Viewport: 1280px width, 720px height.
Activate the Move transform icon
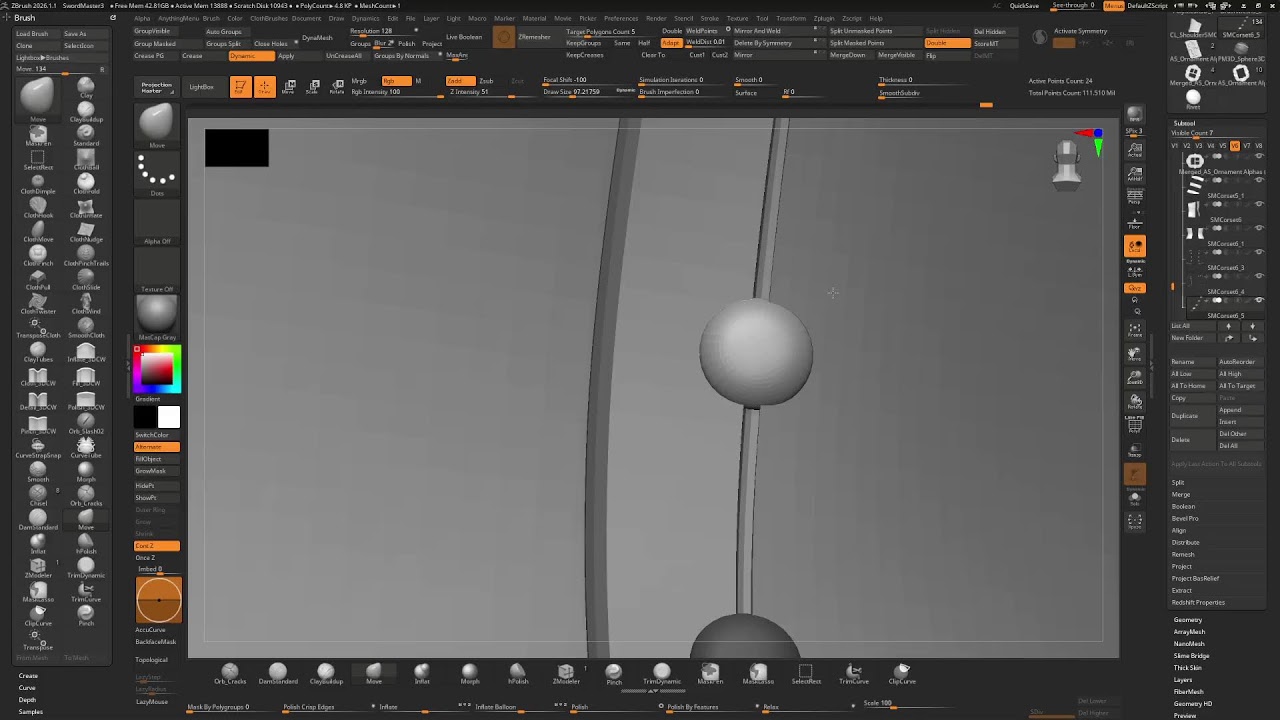click(x=289, y=87)
